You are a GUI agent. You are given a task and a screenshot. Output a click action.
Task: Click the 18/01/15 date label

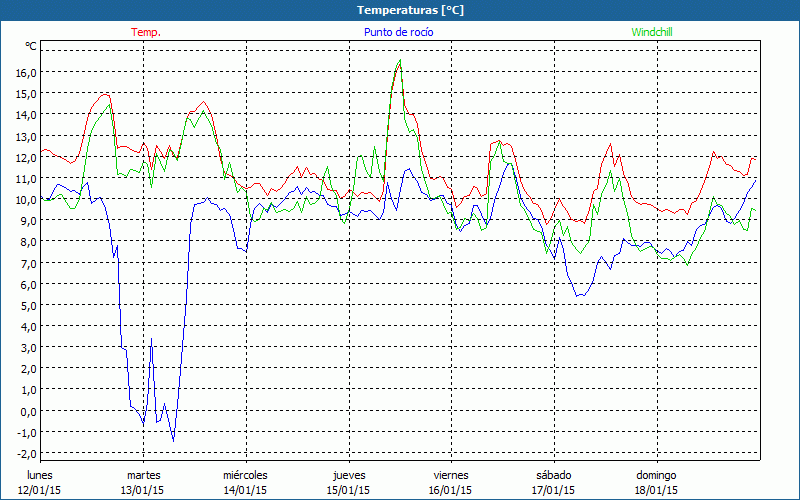[x=657, y=490]
